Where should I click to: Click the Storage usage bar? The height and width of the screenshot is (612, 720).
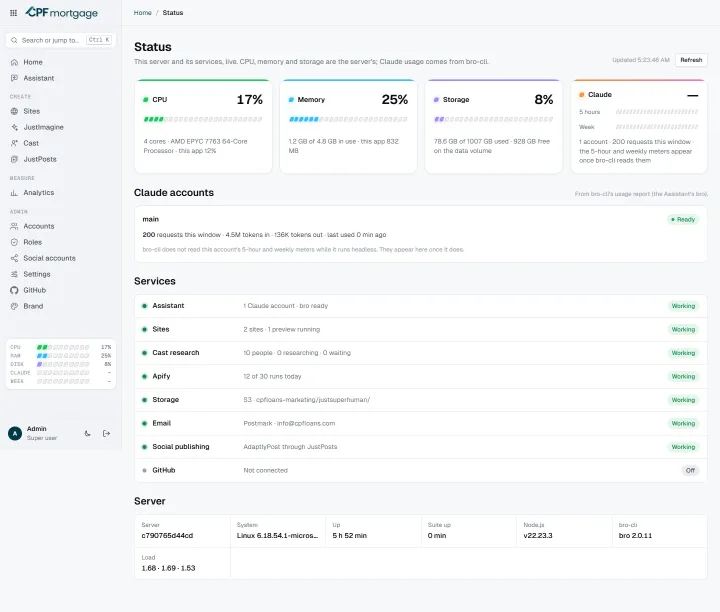[x=493, y=119]
